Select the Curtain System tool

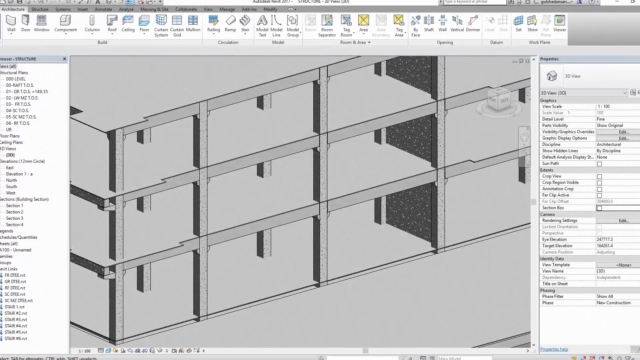coord(161,26)
